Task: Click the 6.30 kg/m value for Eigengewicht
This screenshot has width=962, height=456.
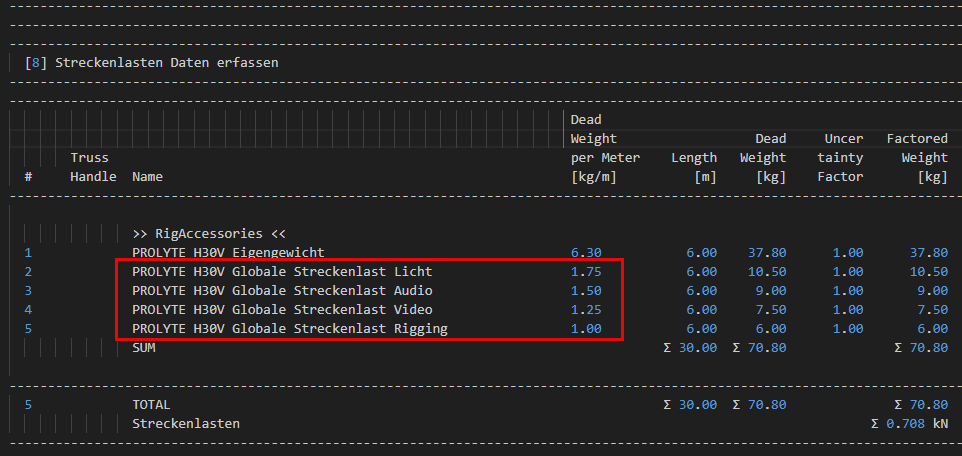Action: pos(585,253)
